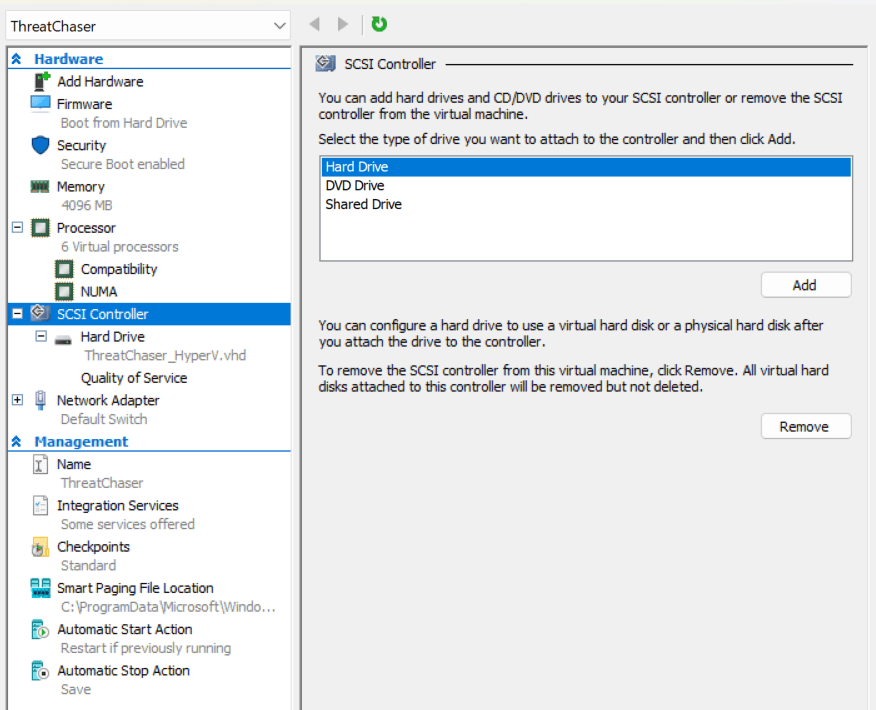Select the Checkpoints icon
This screenshot has width=876, height=710.
(x=40, y=547)
